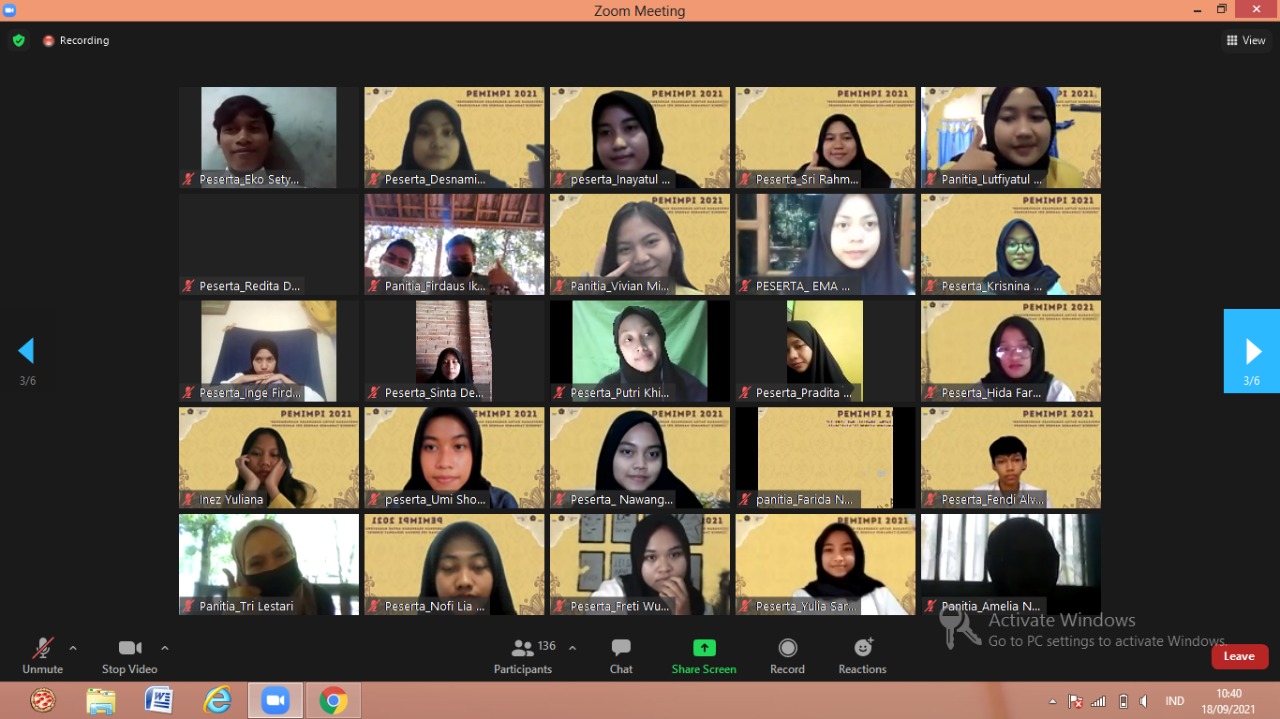The height and width of the screenshot is (719, 1280).
Task: Expand the arrow beside Participants count
Action: click(572, 648)
